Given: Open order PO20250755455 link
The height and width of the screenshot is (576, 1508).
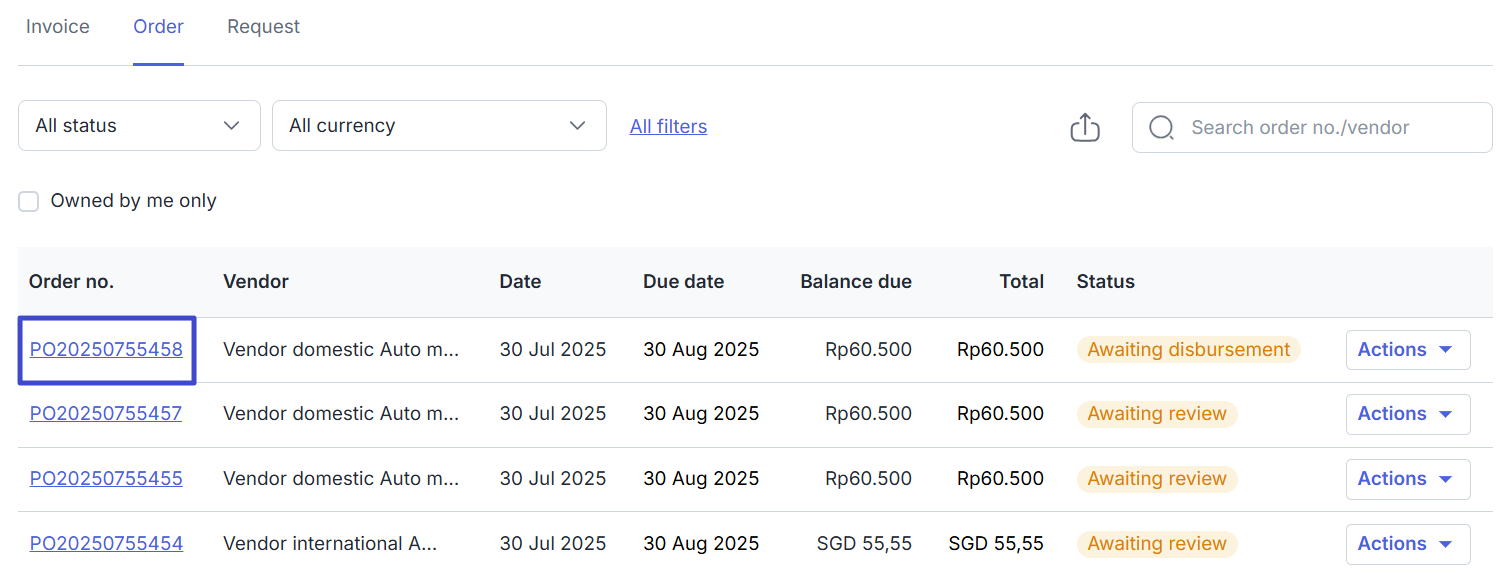Looking at the screenshot, I should (x=106, y=479).
